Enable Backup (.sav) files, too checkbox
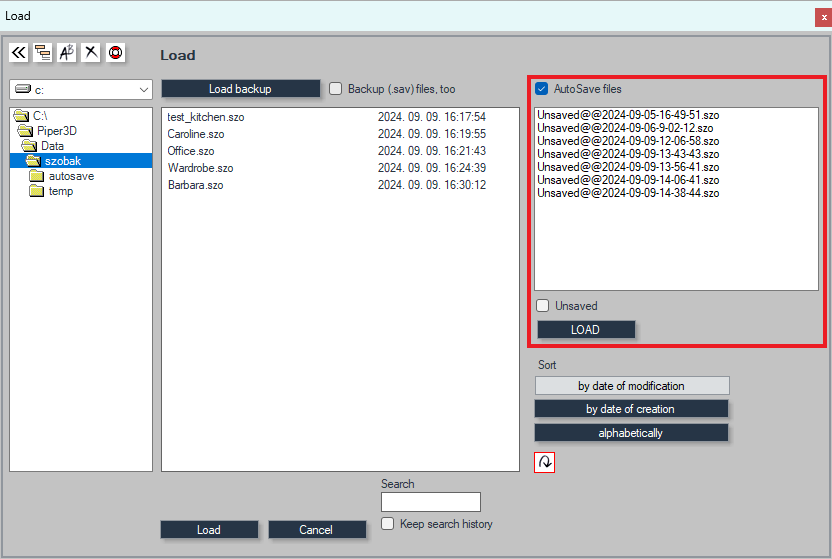Image resolution: width=832 pixels, height=559 pixels. pos(335,89)
